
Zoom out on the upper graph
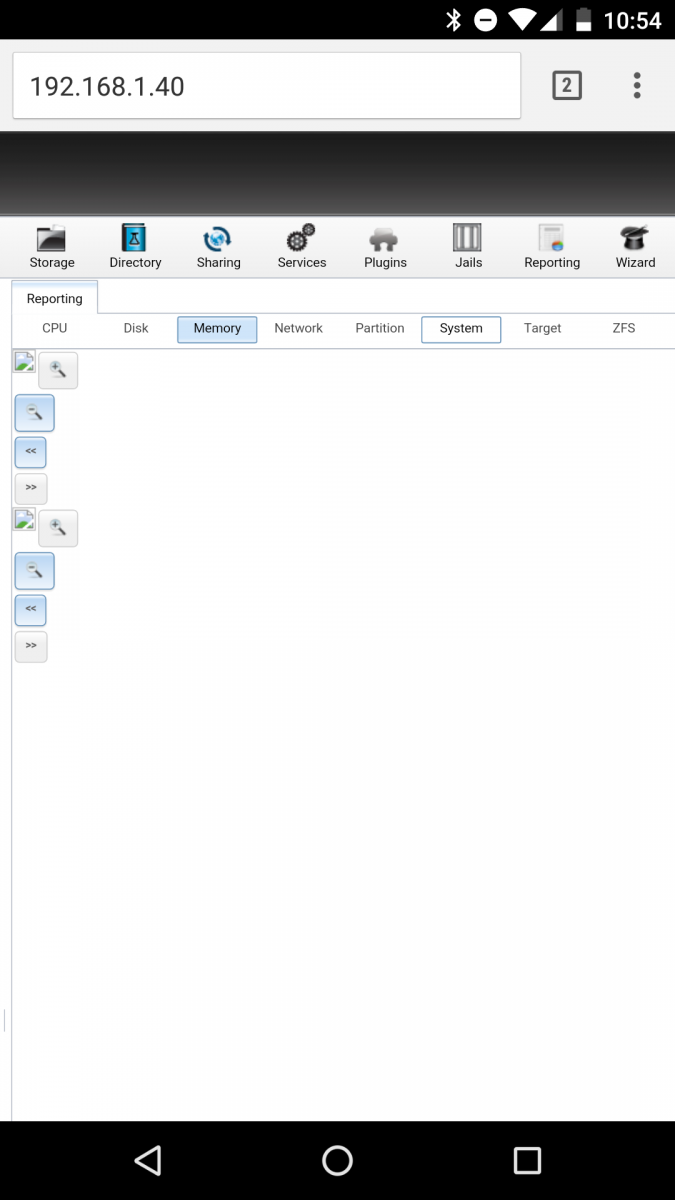coord(34,413)
